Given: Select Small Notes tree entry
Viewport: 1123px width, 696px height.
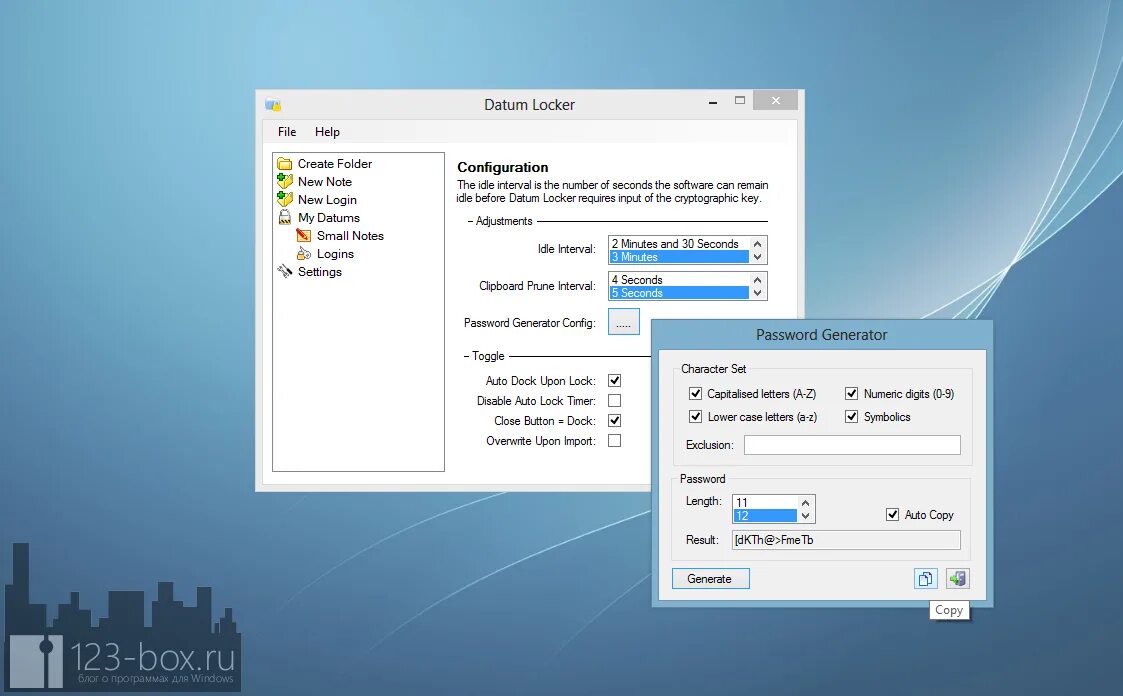Looking at the screenshot, I should click(x=350, y=236).
